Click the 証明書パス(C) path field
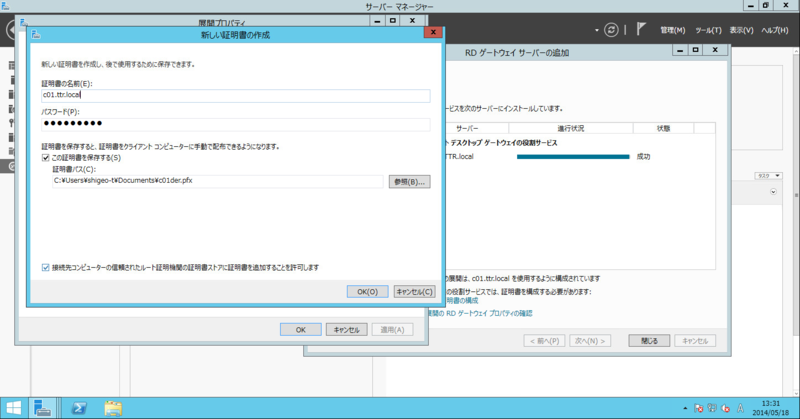Screen dimensions: 800x419 tap(217, 181)
